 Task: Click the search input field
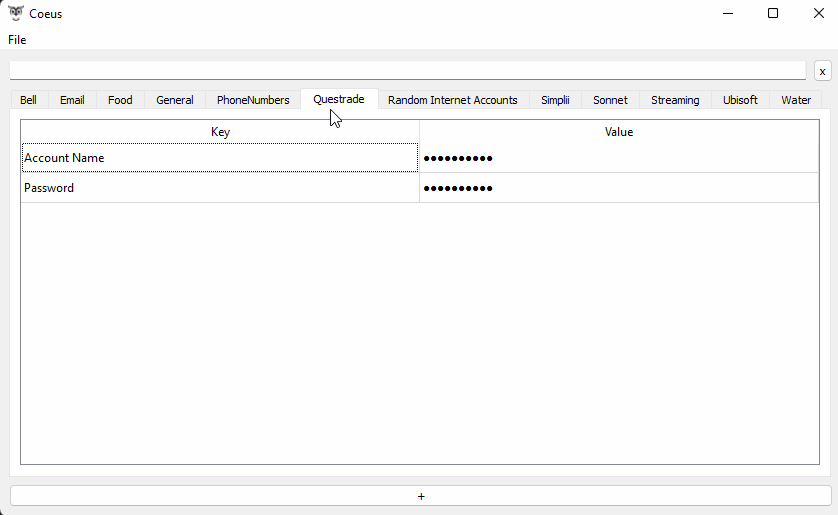[x=407, y=71]
